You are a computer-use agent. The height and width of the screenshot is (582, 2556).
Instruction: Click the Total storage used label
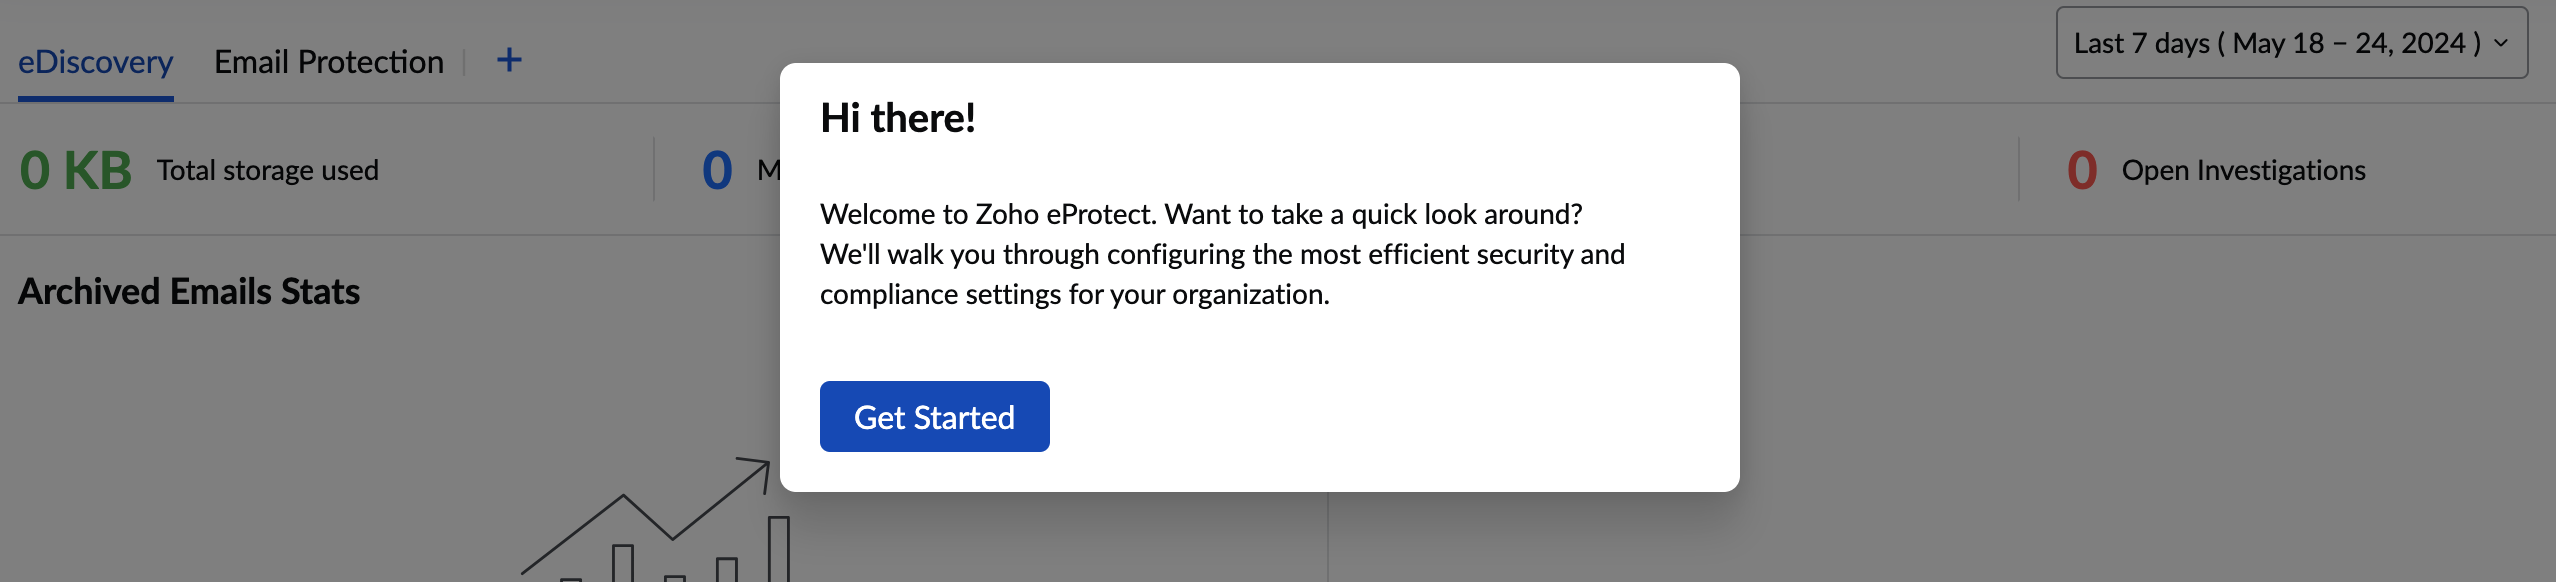click(x=267, y=170)
